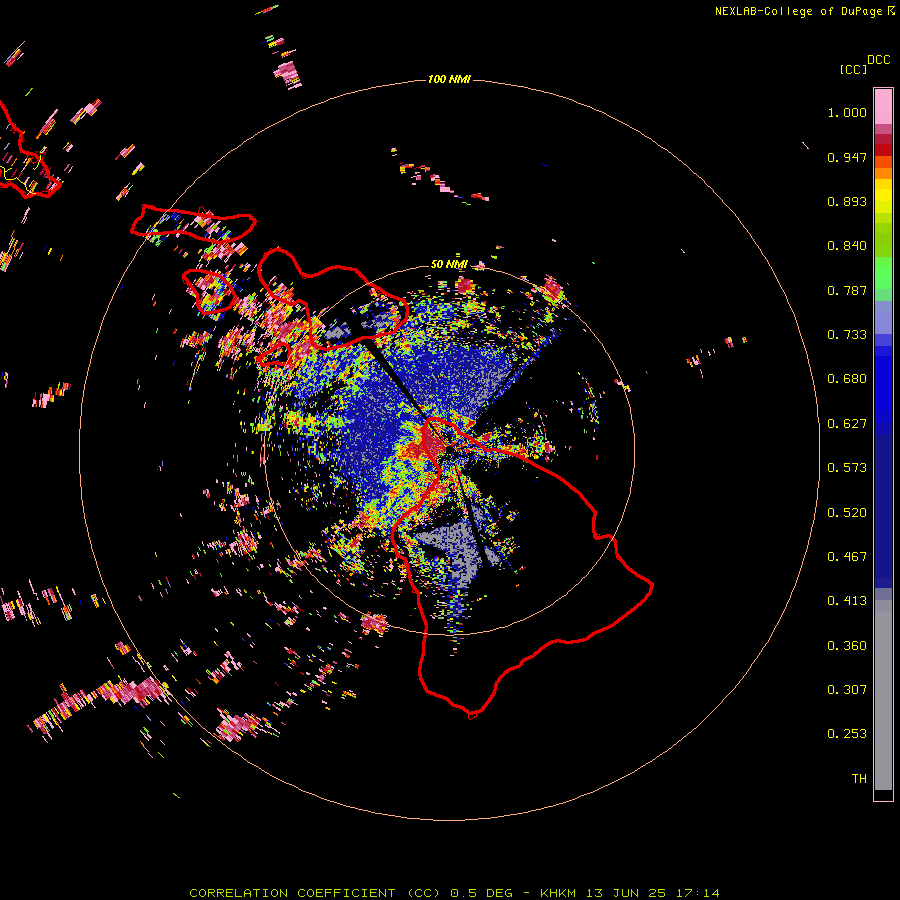Screen dimensions: 900x900
Task: Click the 0.947 scale value
Action: [847, 157]
